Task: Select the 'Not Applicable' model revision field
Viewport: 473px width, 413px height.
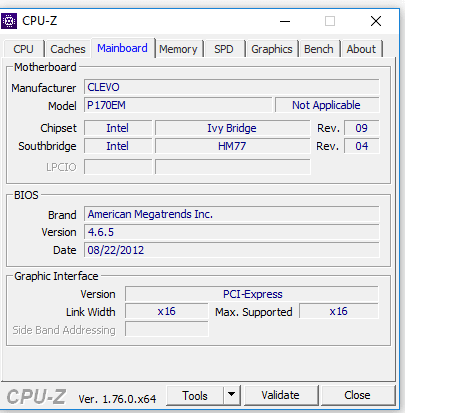Action: pos(327,105)
